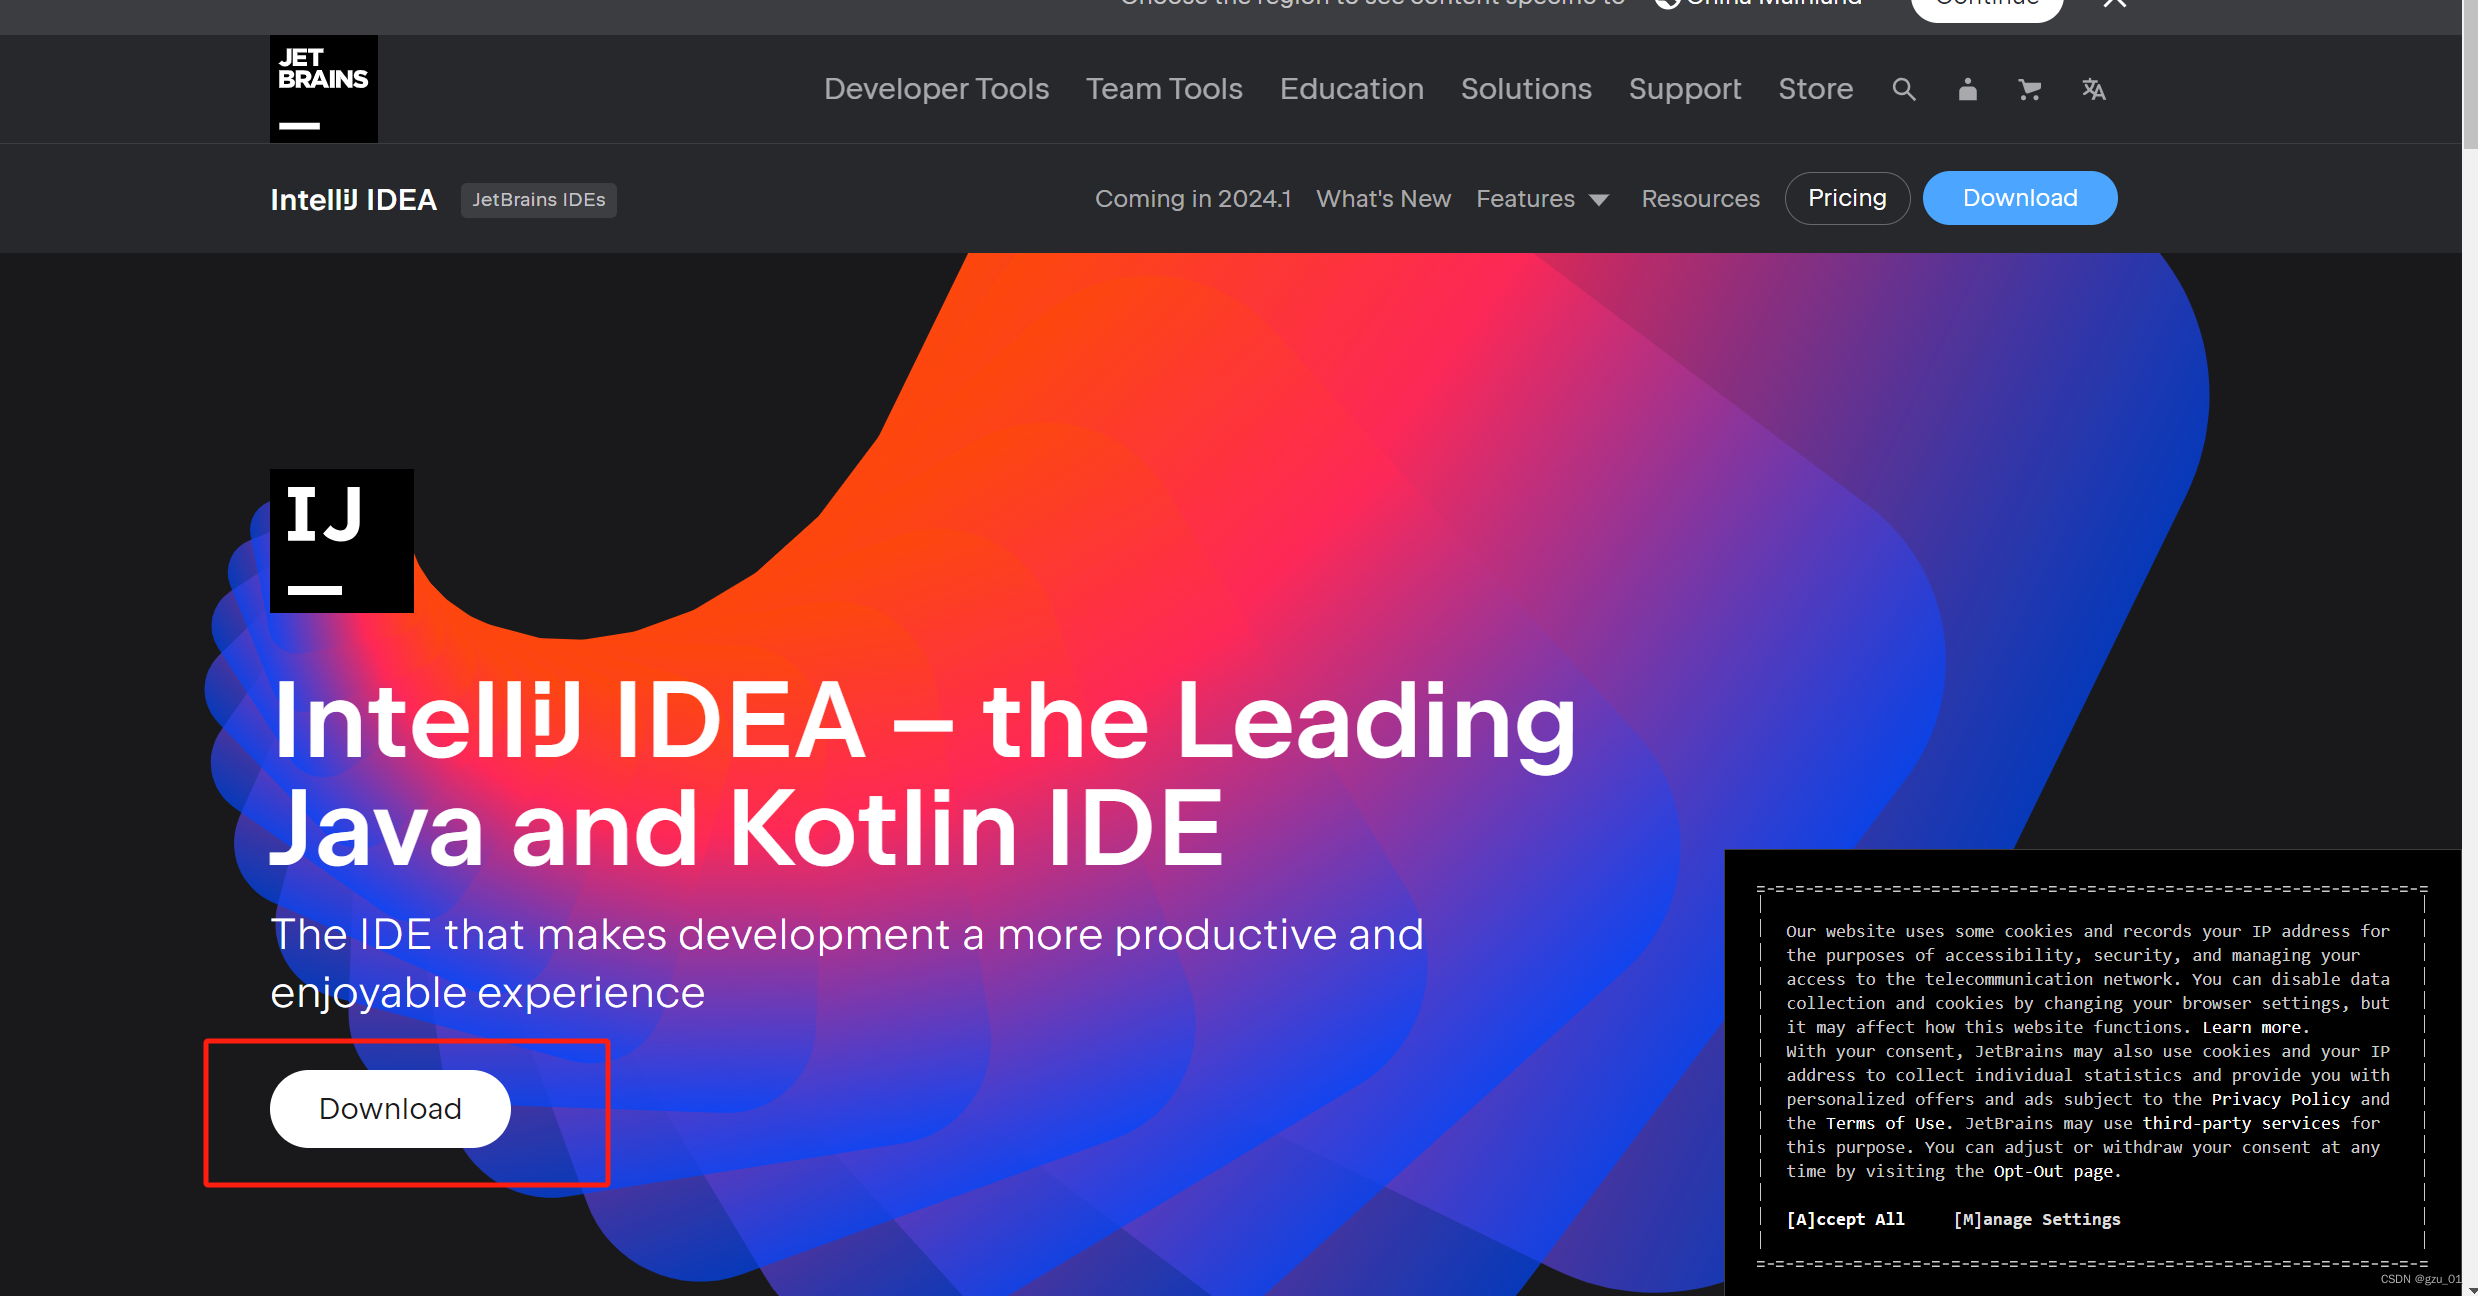Close the region selection banner
The image size is (2478, 1296).
point(2114,4)
